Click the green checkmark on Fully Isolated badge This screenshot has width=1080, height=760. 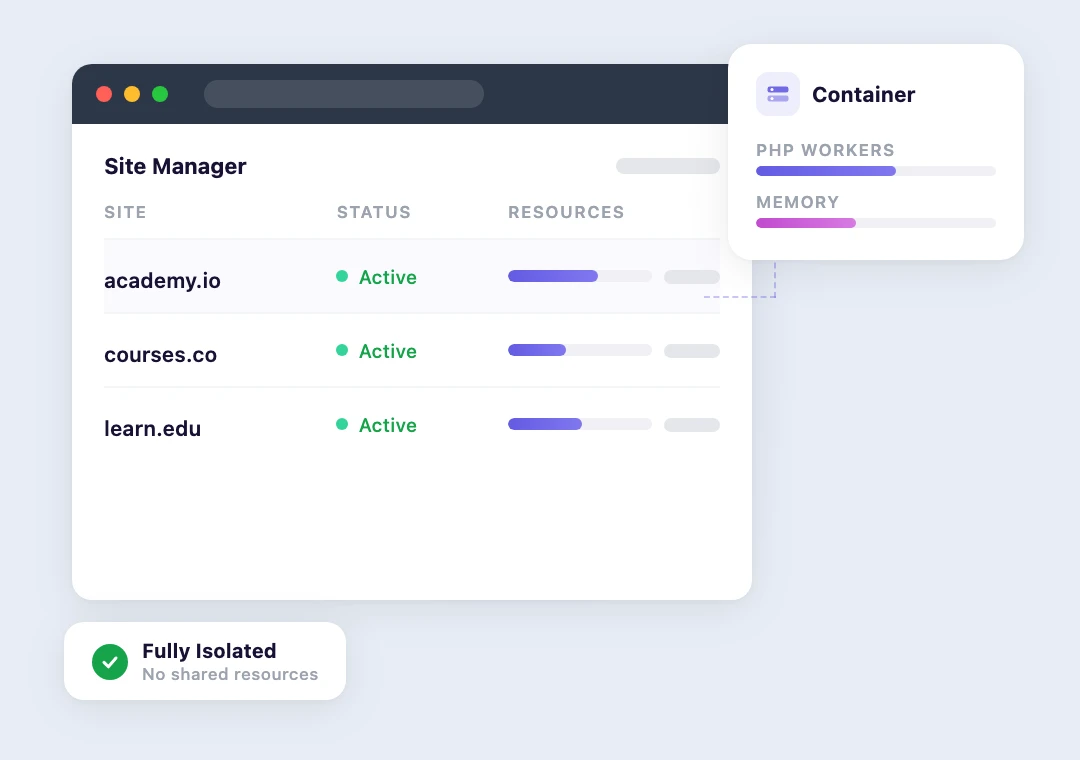click(x=110, y=661)
